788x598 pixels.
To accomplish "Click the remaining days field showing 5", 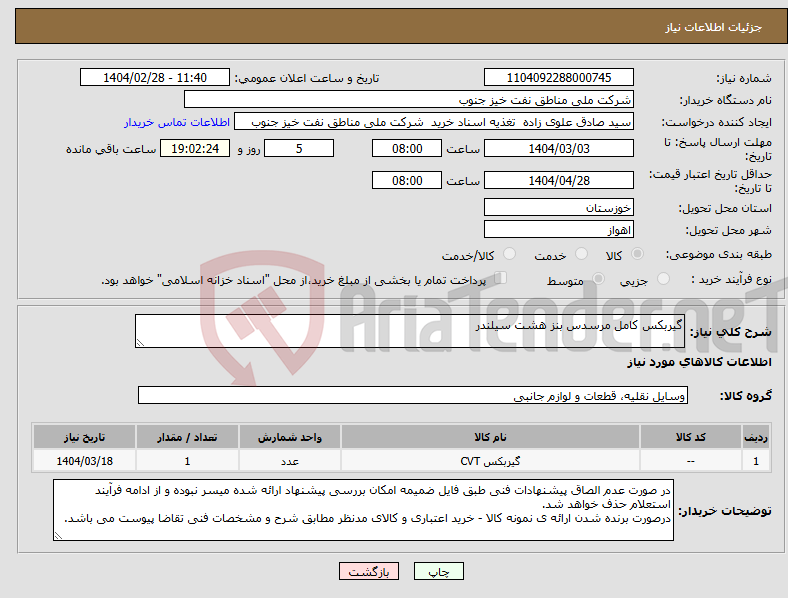I will 299,149.
